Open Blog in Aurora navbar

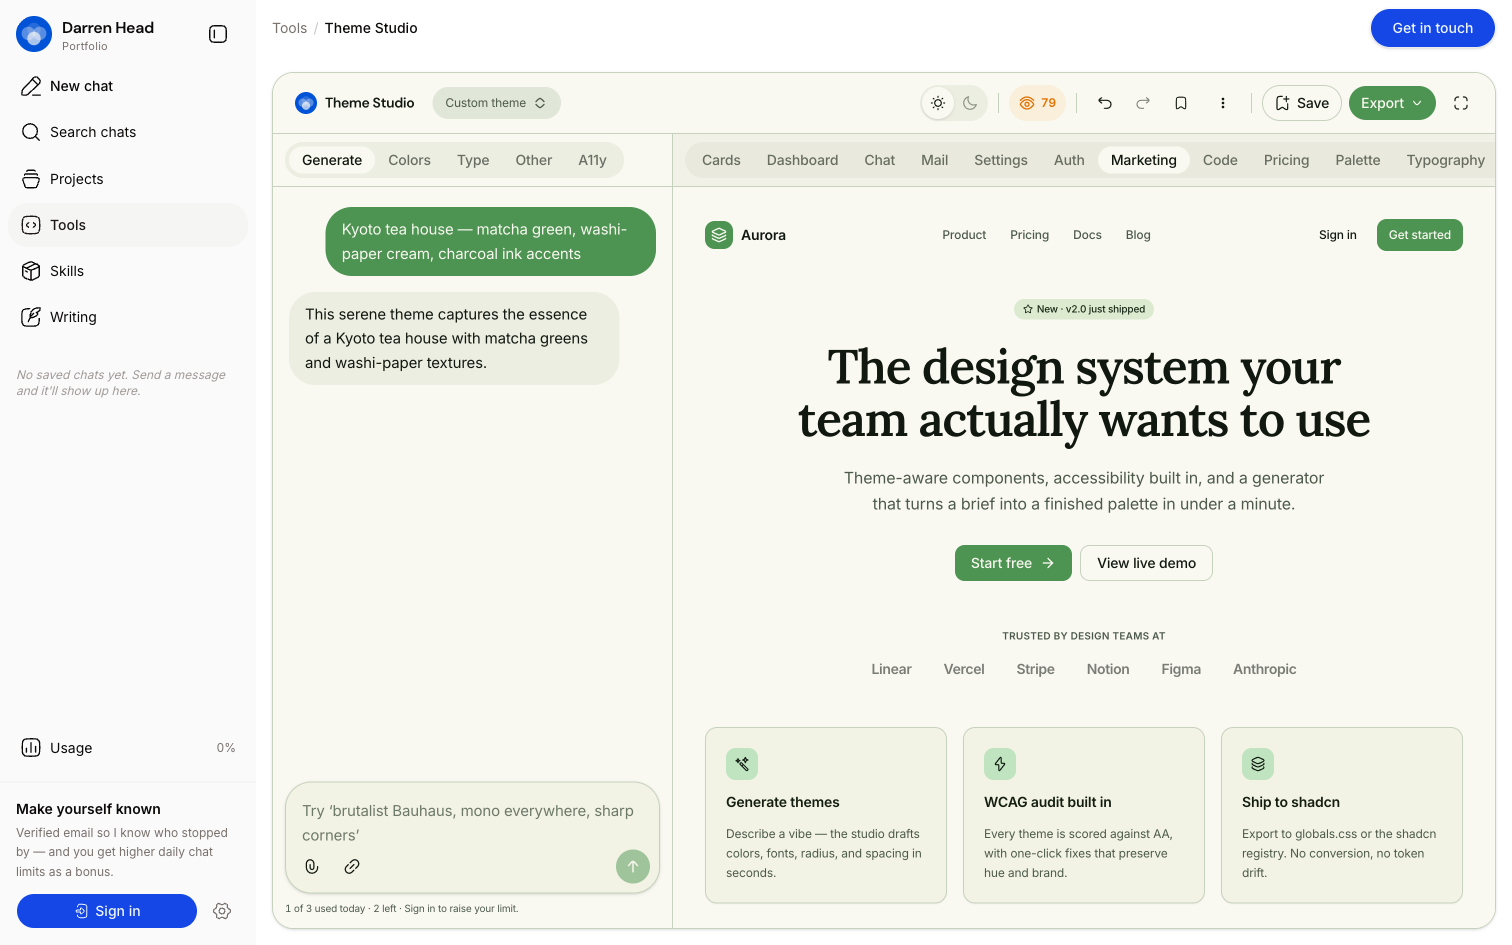tap(1138, 235)
